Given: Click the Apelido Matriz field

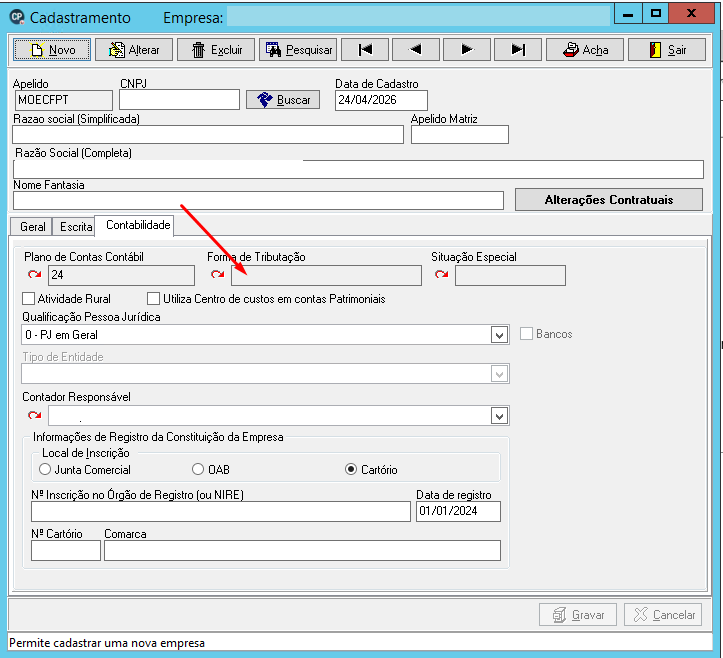Looking at the screenshot, I should coord(460,134).
